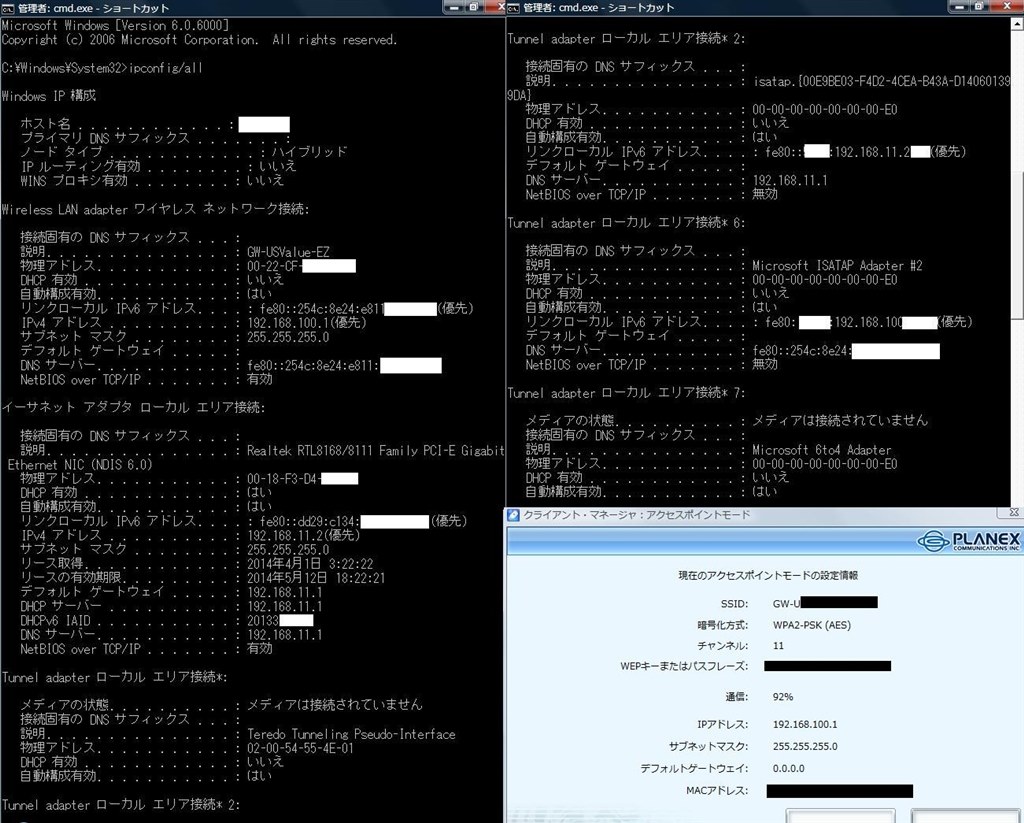Click 'Realtek RTL8168/8111 Family PCI-E Gigabit' text
This screenshot has width=1024, height=823.
[x=376, y=451]
